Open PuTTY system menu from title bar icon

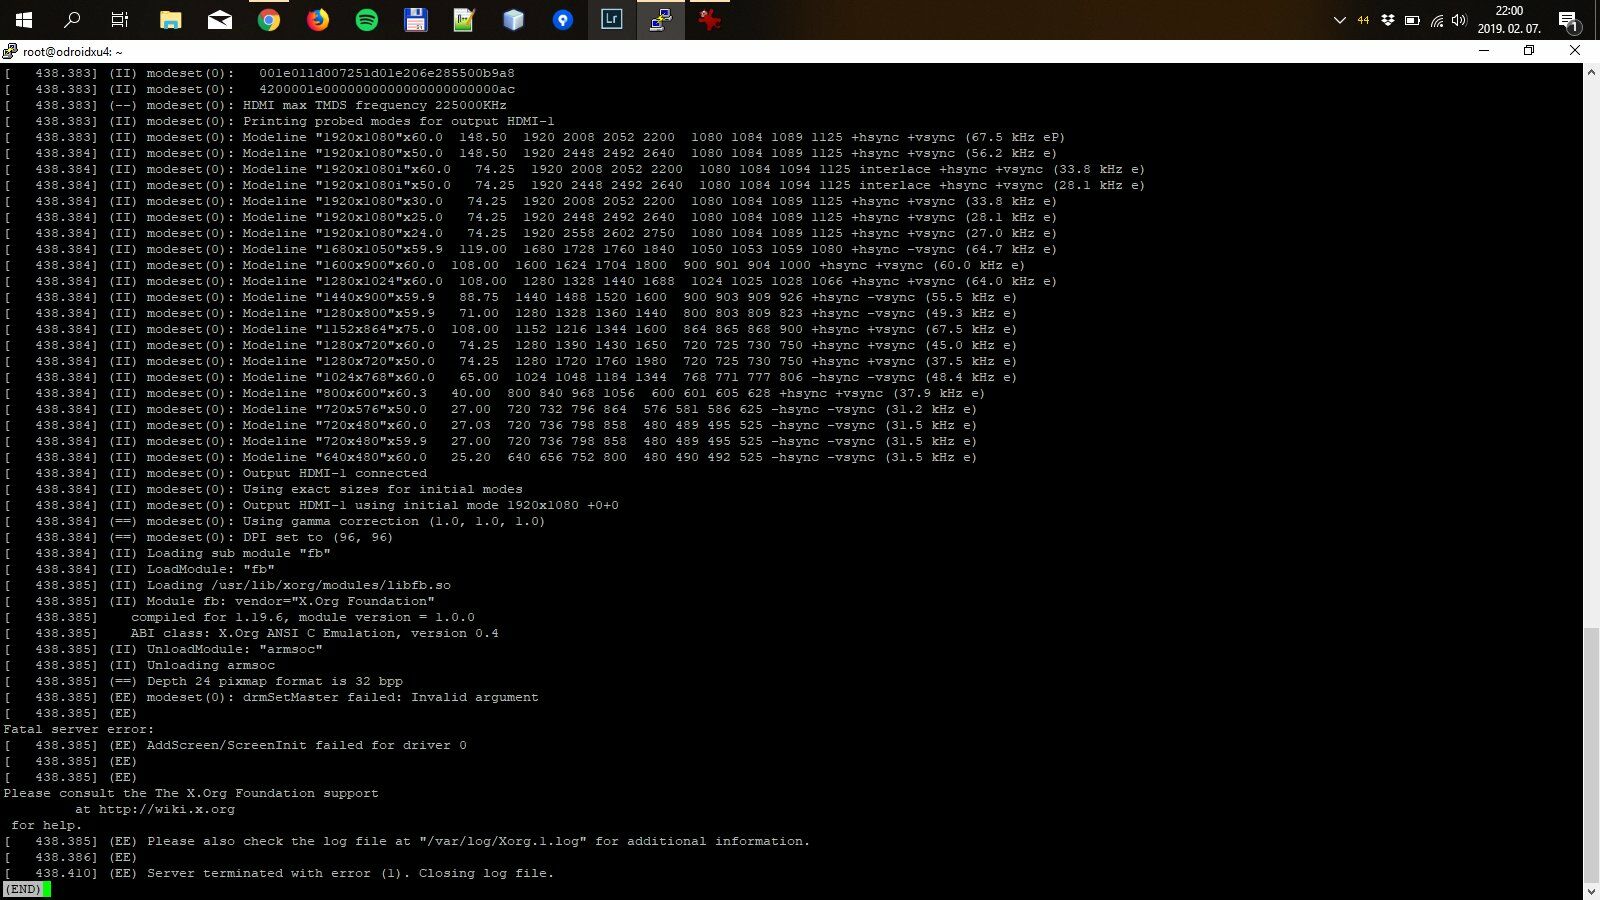pyautogui.click(x=10, y=51)
